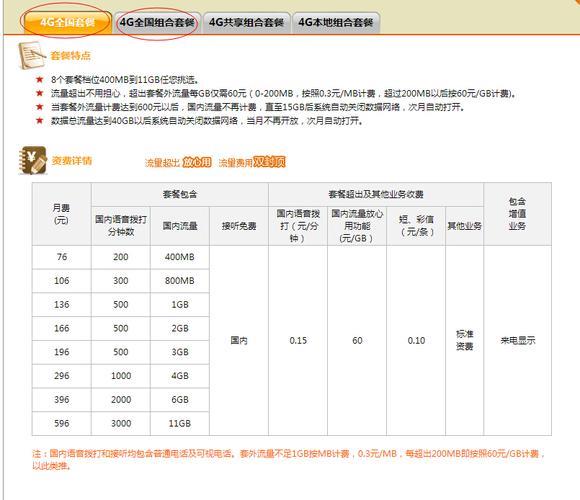The width and height of the screenshot is (580, 500).
Task: Click the 1GB data cell
Action: (180, 305)
